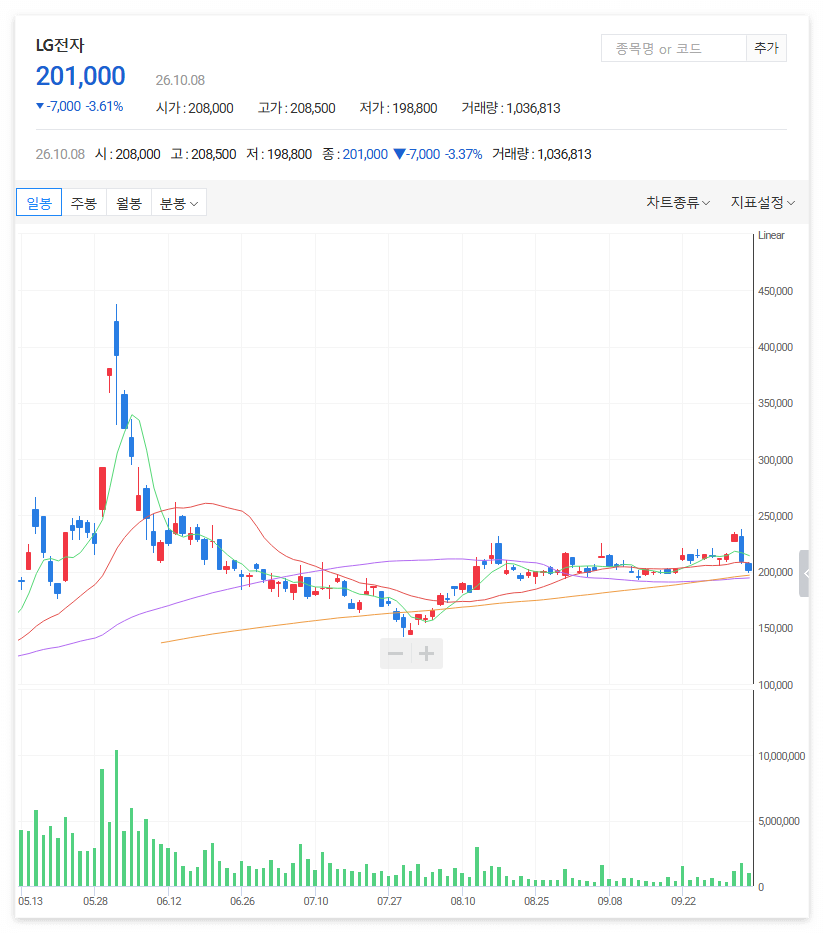
Task: Open the 지표설정 indicator settings dropdown
Action: coord(763,202)
